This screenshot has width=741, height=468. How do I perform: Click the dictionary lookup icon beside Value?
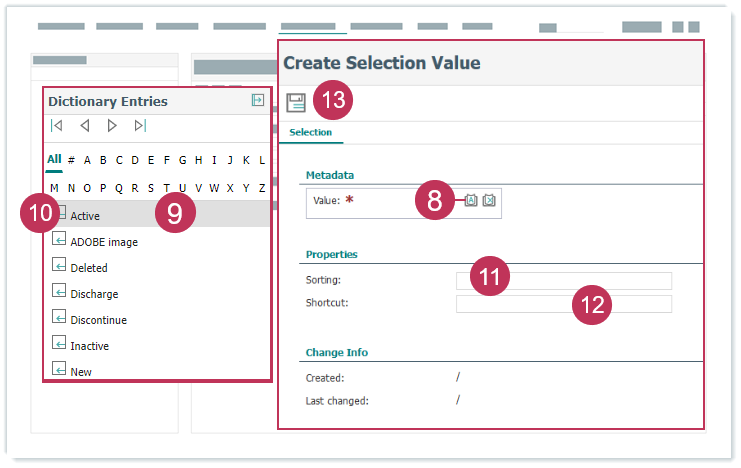(471, 200)
